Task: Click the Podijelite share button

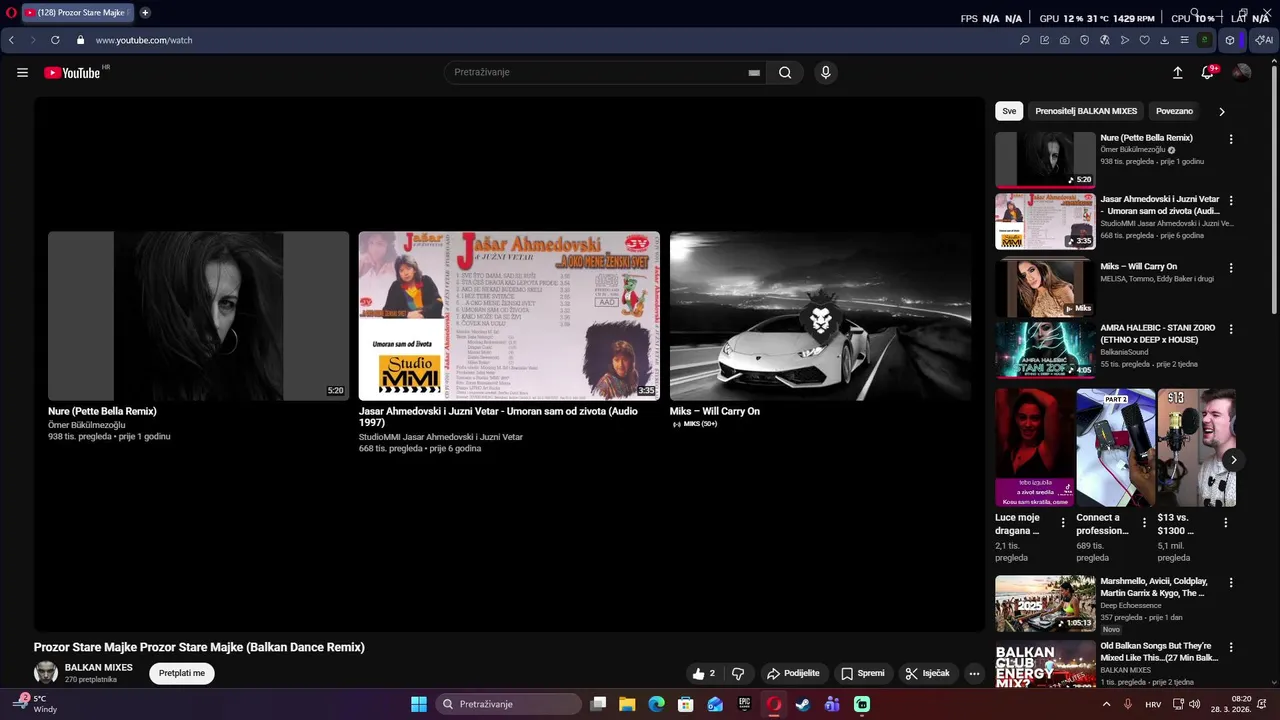Action: point(793,673)
